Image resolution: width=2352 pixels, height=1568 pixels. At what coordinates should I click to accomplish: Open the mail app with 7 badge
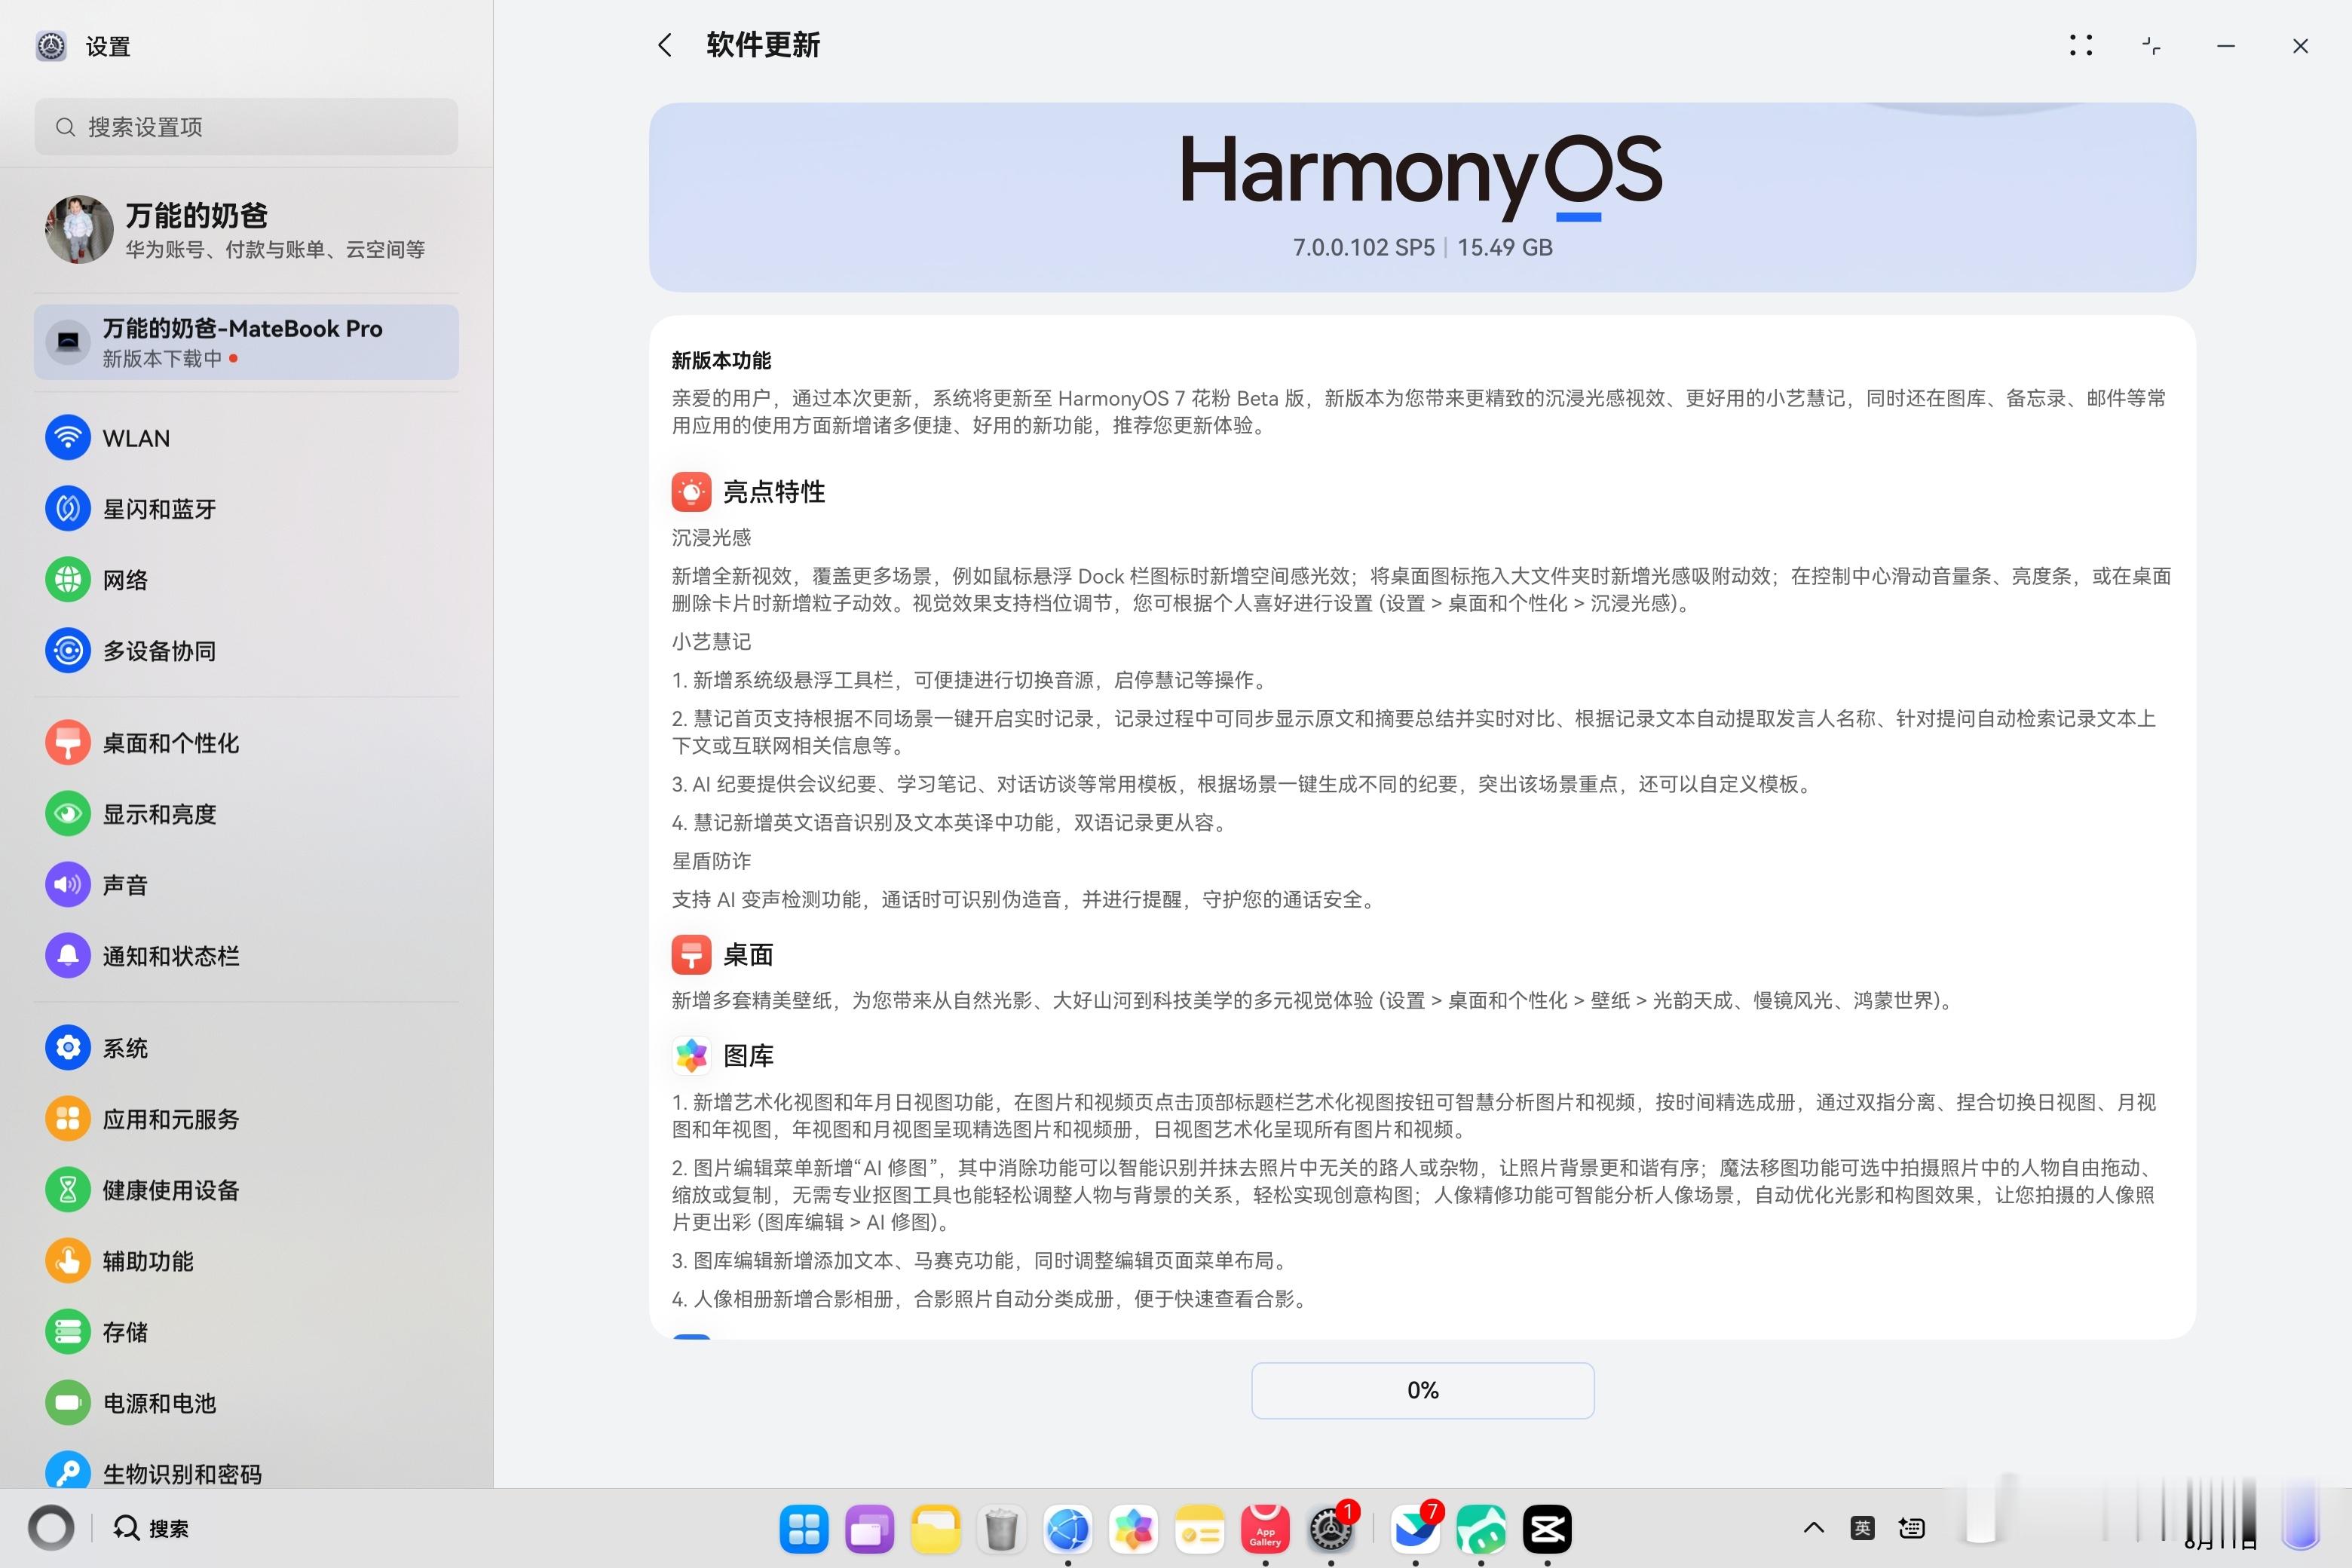coord(1415,1529)
